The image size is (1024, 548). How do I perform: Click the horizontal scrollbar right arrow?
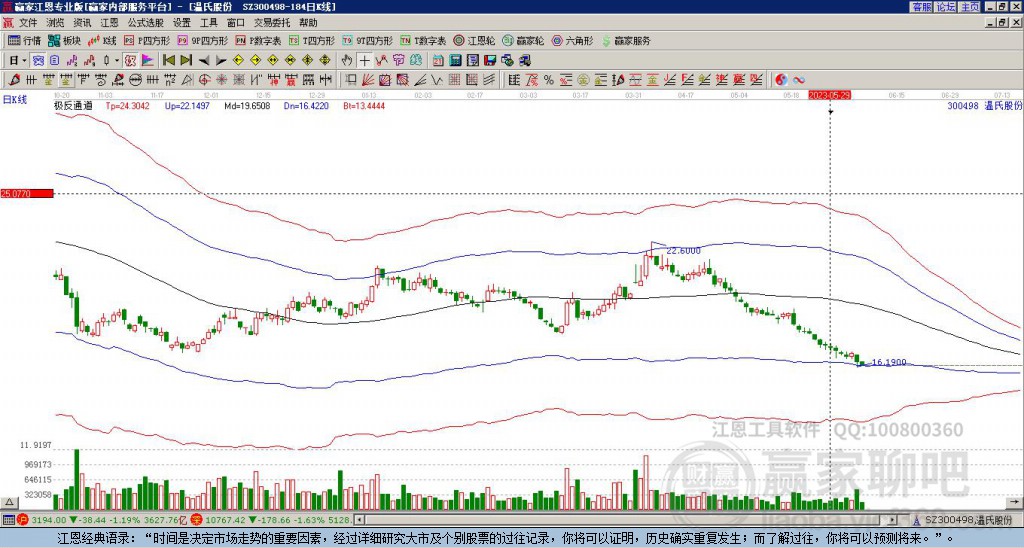[x=893, y=520]
